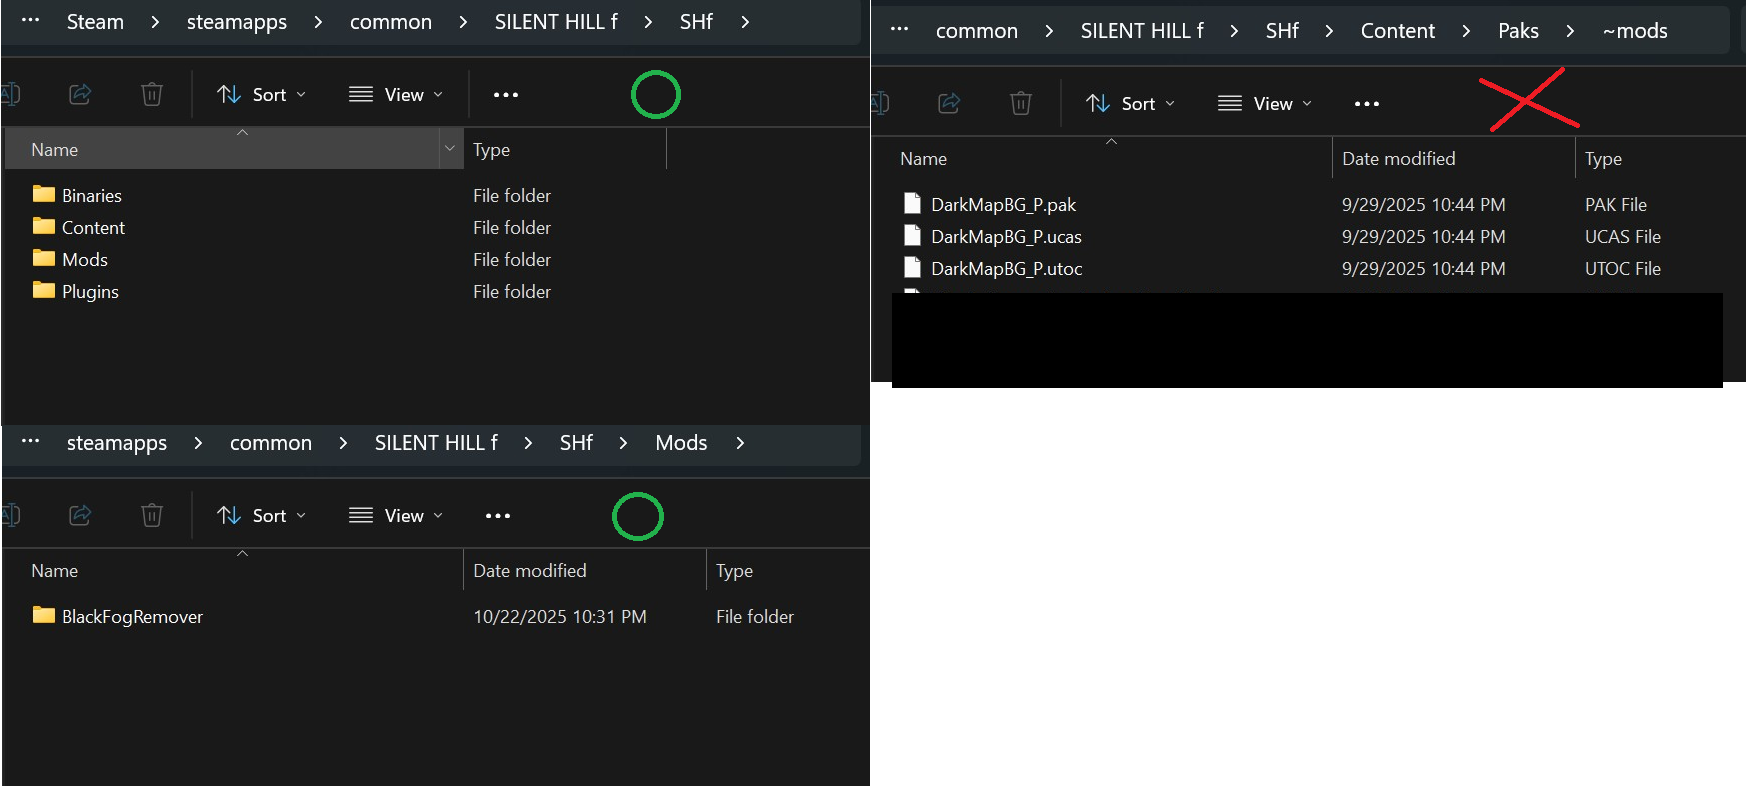The width and height of the screenshot is (1750, 786).
Task: Select BlackFogRemover folder icon
Action: click(44, 615)
